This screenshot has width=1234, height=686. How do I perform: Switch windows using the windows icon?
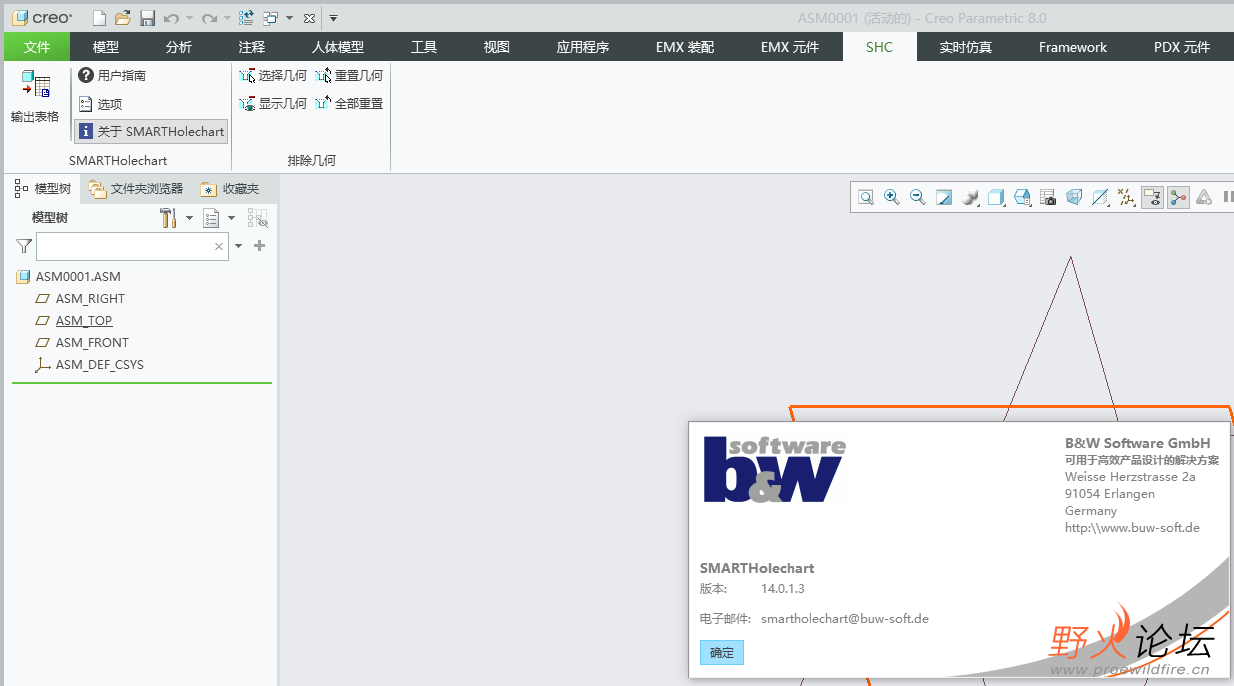[x=271, y=18]
